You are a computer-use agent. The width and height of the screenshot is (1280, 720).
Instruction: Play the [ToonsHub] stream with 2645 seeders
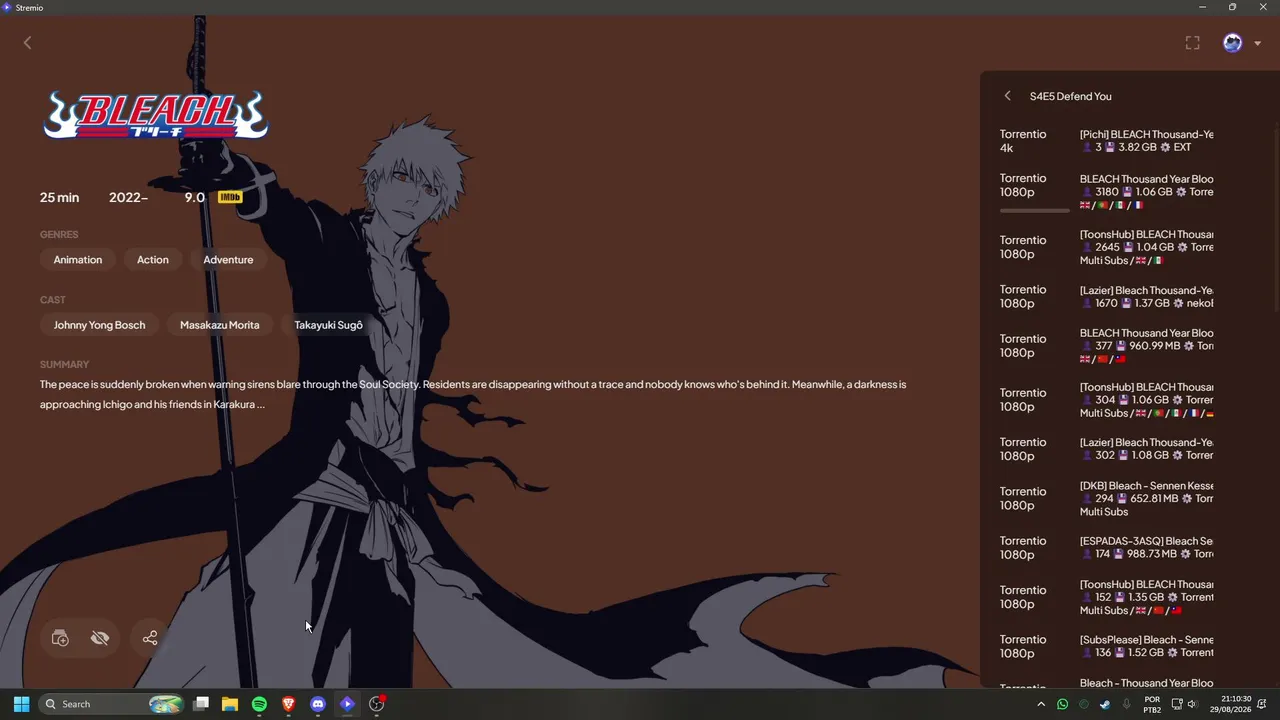1128,247
